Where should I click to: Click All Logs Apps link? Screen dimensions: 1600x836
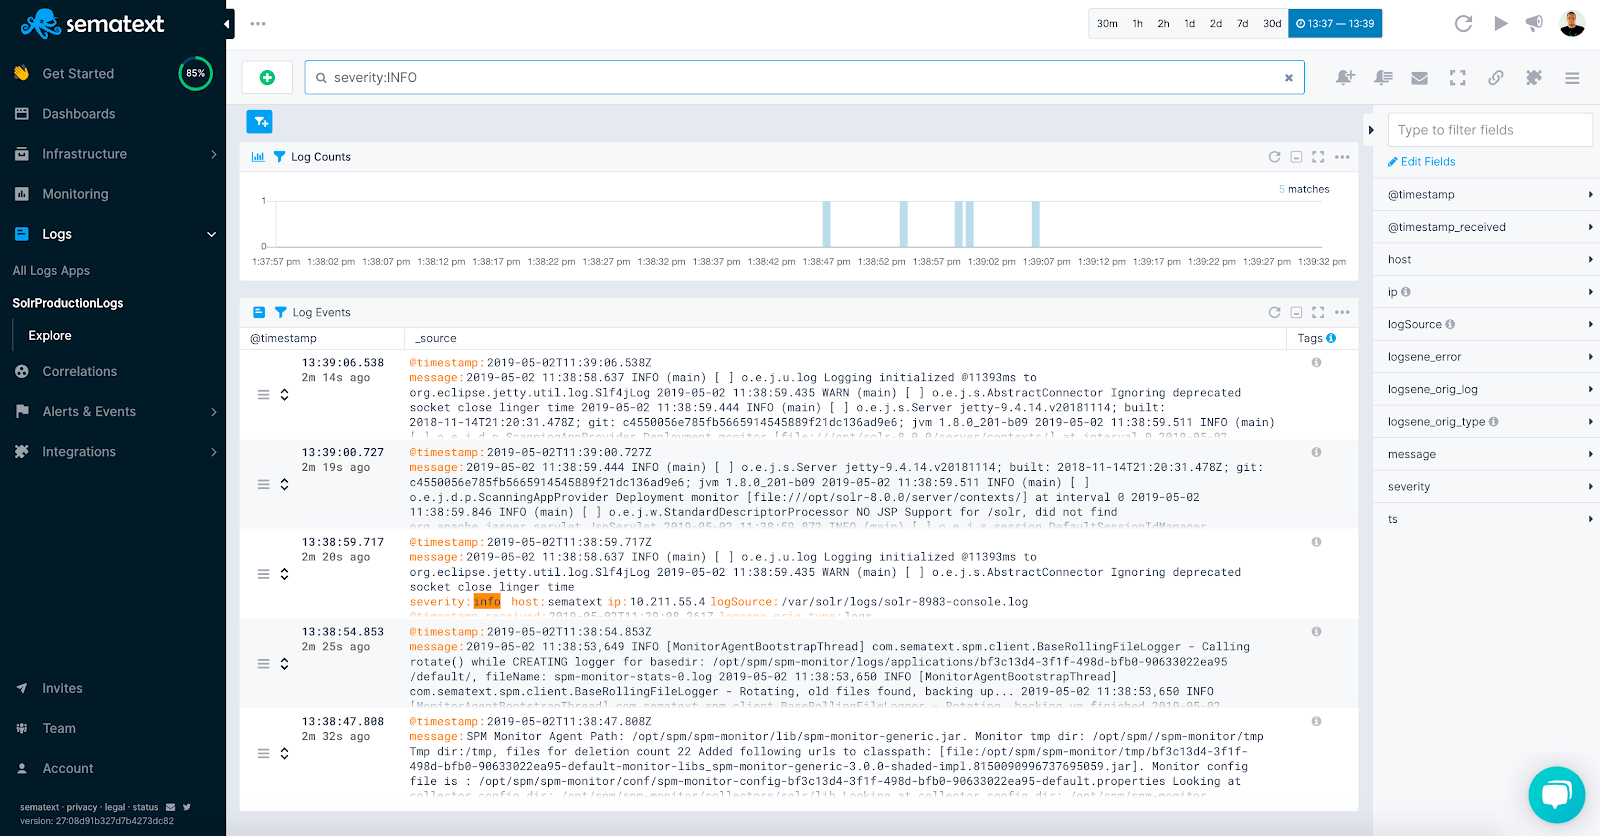pos(51,271)
